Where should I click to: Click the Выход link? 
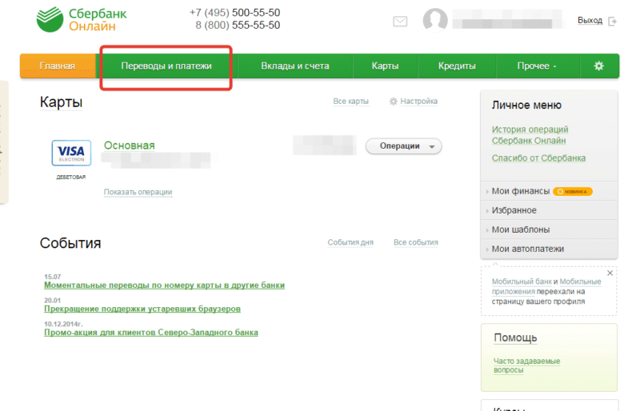tap(590, 20)
